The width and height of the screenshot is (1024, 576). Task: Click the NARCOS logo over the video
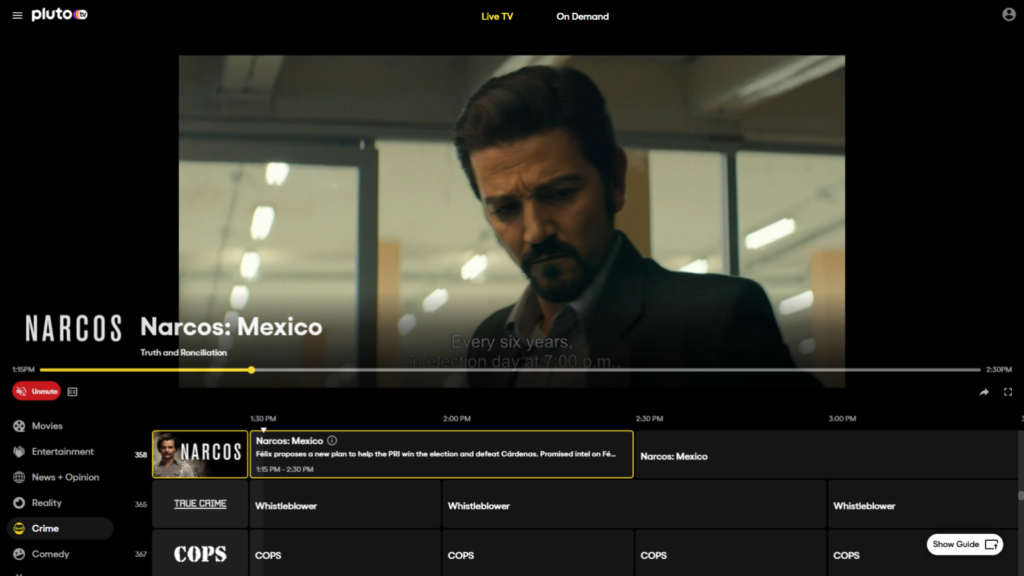[74, 328]
